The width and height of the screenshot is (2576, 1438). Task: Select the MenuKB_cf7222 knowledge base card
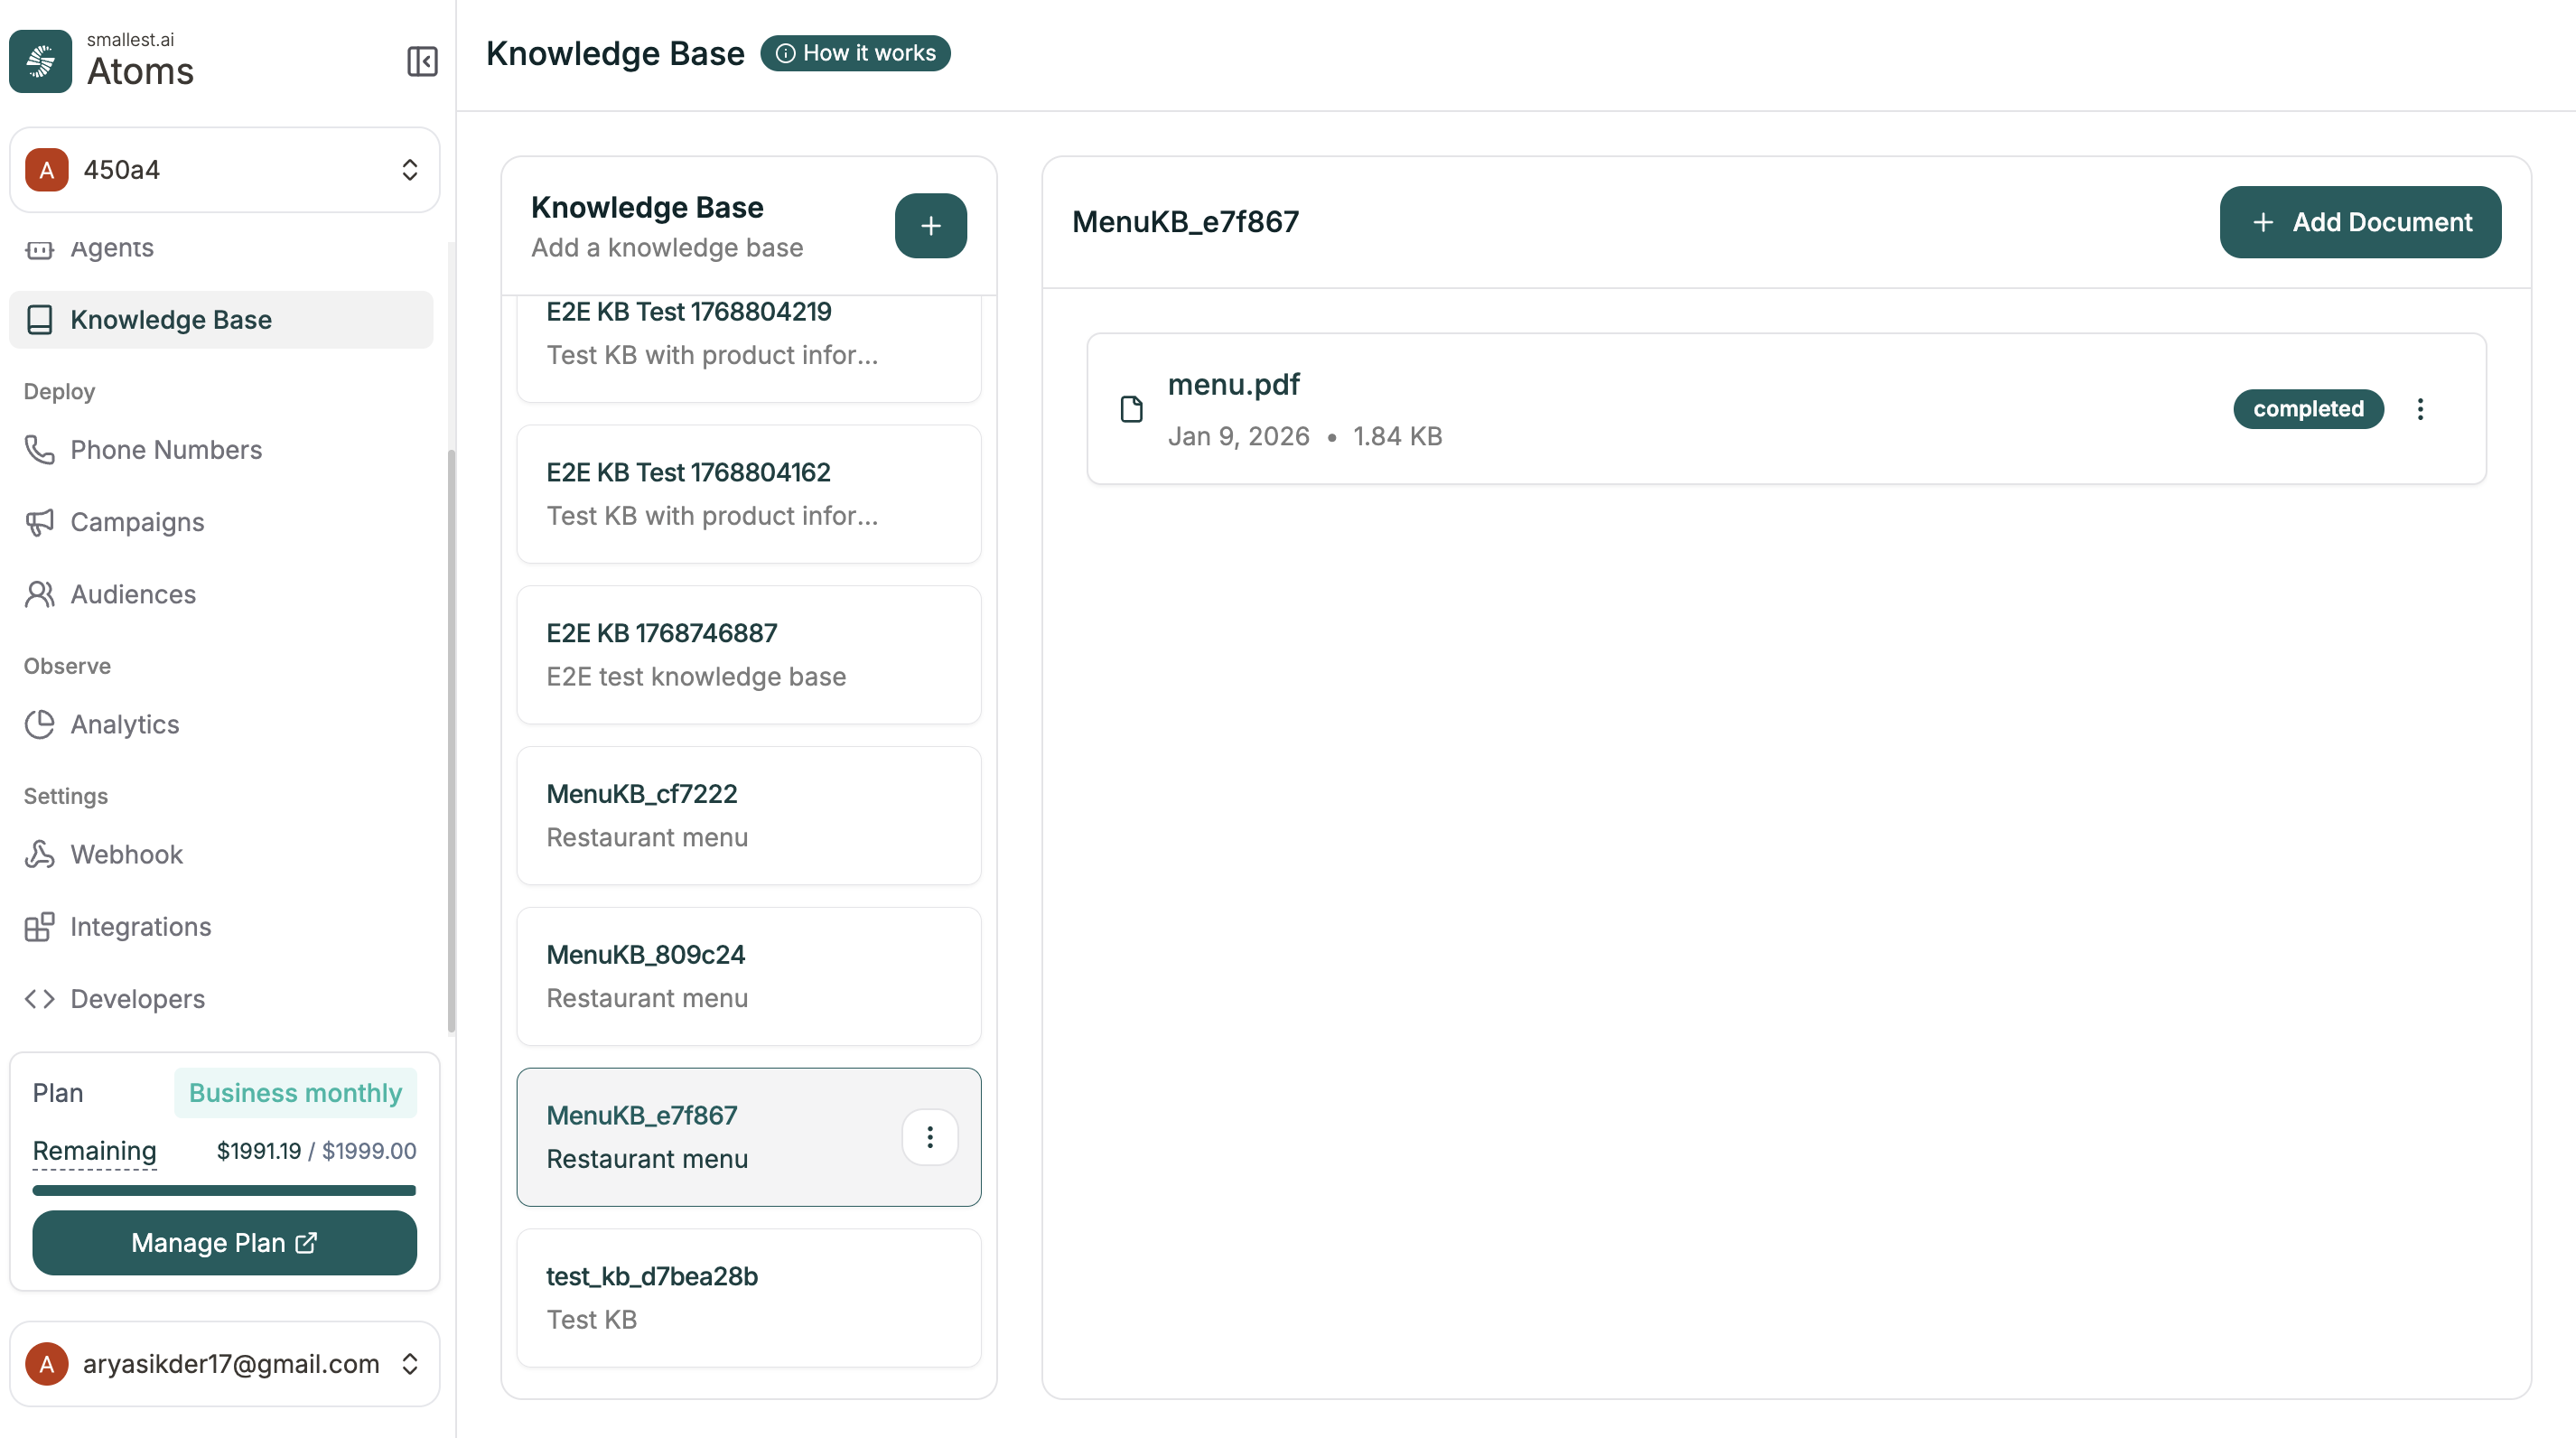[x=748, y=815]
